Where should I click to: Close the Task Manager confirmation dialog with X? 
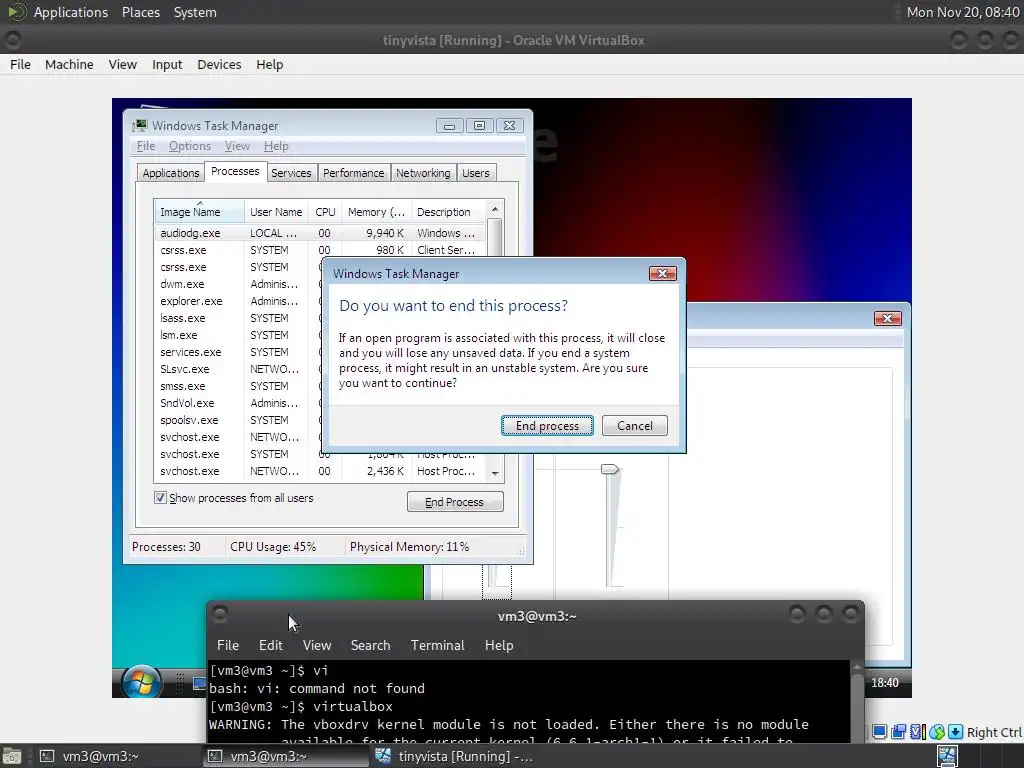(662, 273)
